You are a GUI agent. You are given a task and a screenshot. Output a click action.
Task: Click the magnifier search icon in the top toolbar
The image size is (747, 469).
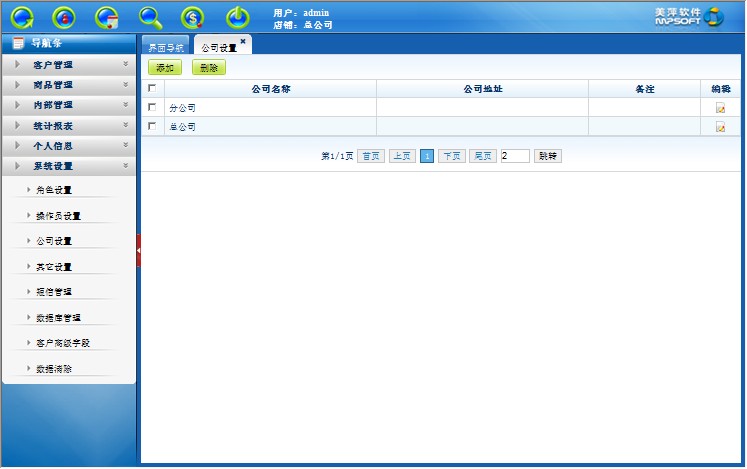[150, 16]
